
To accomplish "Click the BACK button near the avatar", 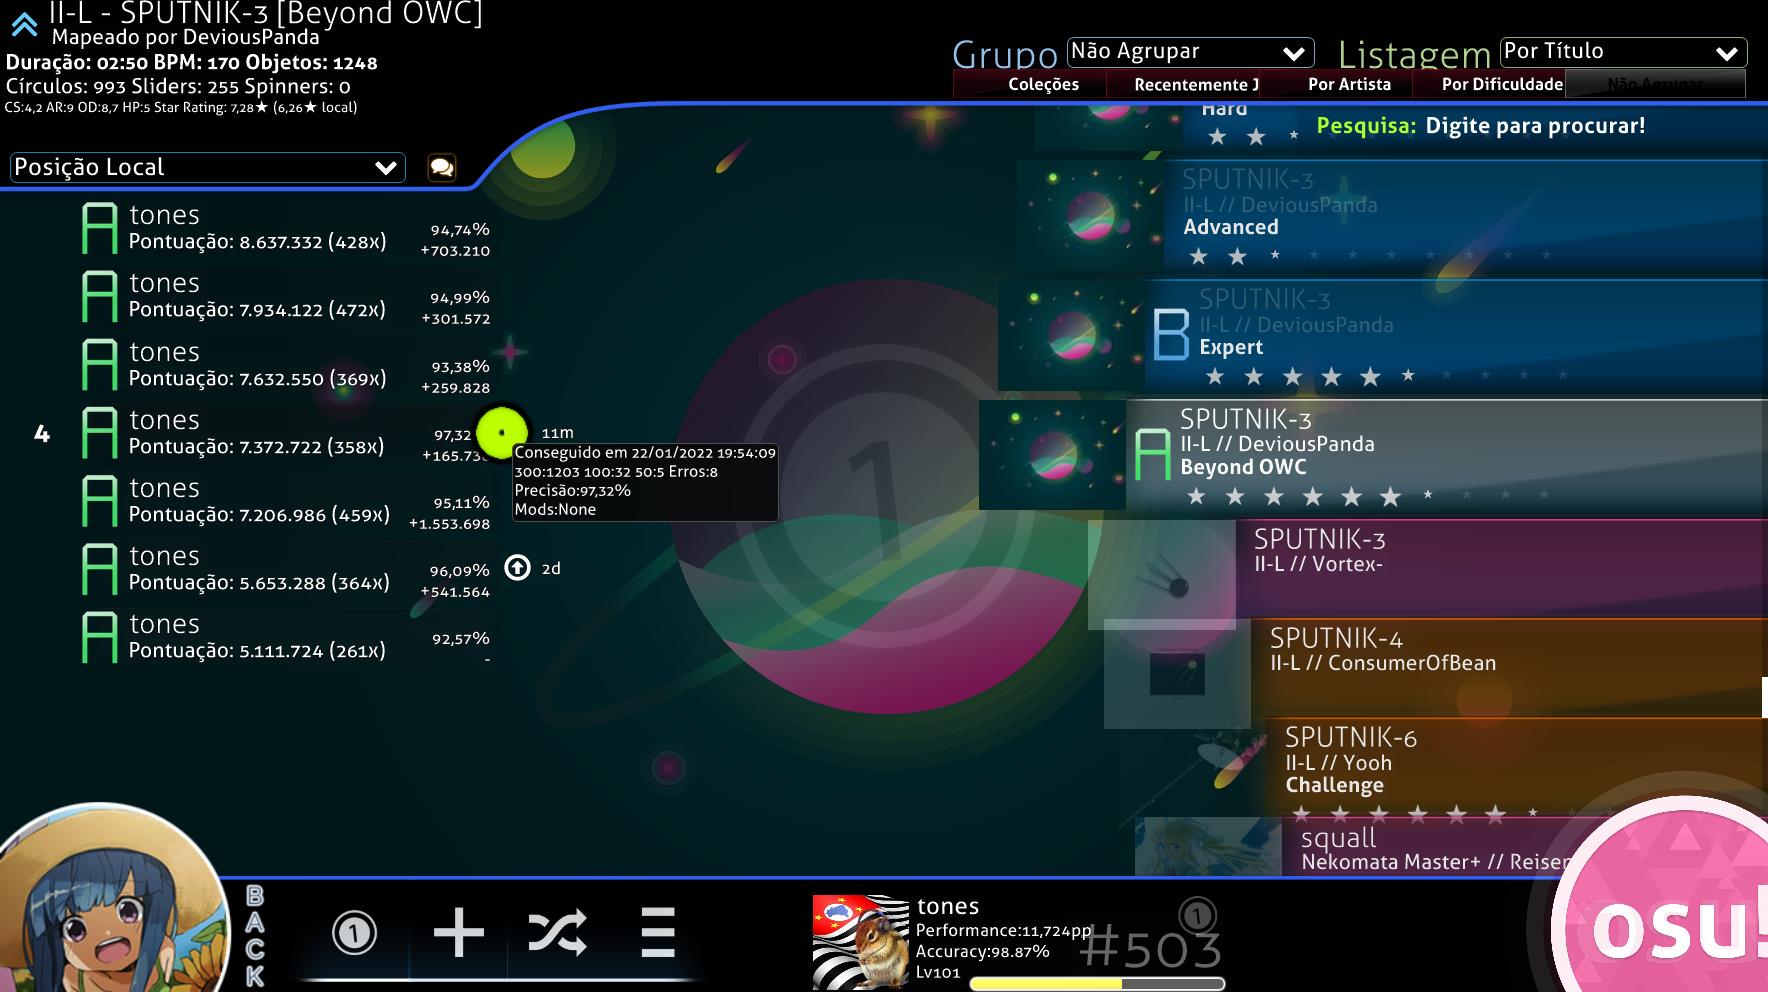I will click(255, 936).
